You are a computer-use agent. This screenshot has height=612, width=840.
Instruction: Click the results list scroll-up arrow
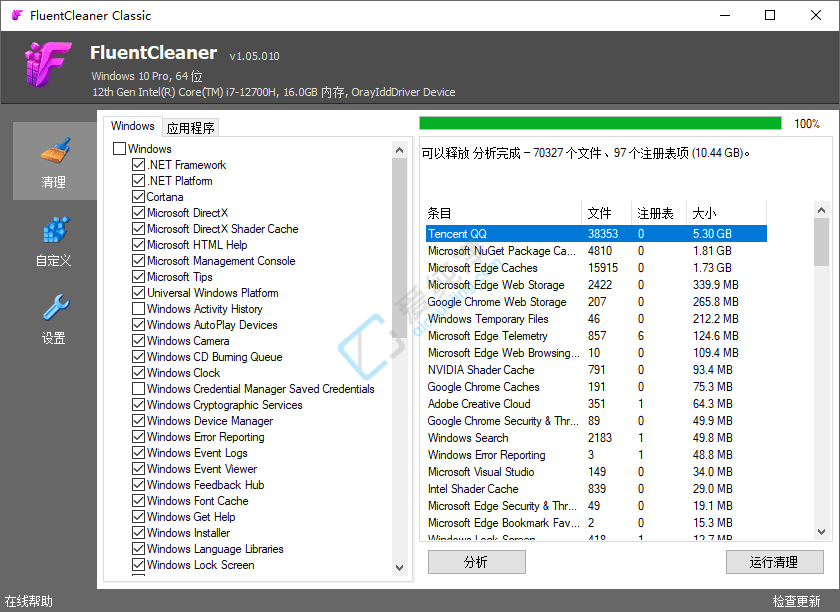[821, 211]
